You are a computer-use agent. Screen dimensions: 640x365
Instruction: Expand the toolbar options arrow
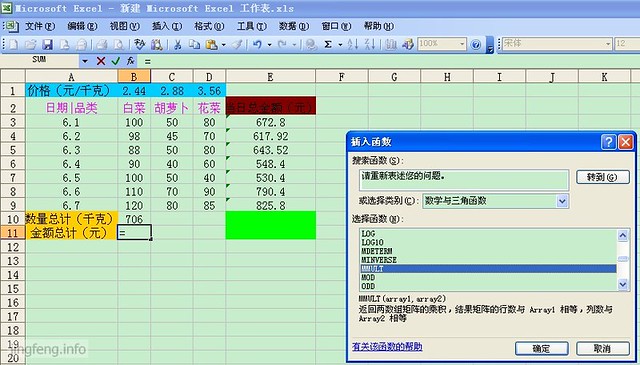490,45
